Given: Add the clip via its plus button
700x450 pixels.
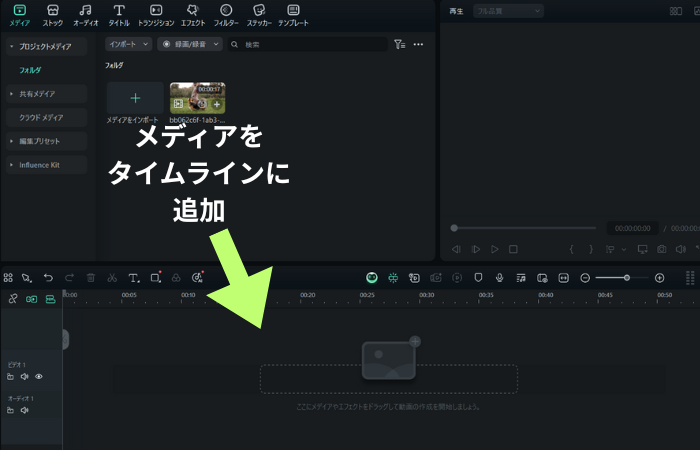Looking at the screenshot, I should pos(217,104).
